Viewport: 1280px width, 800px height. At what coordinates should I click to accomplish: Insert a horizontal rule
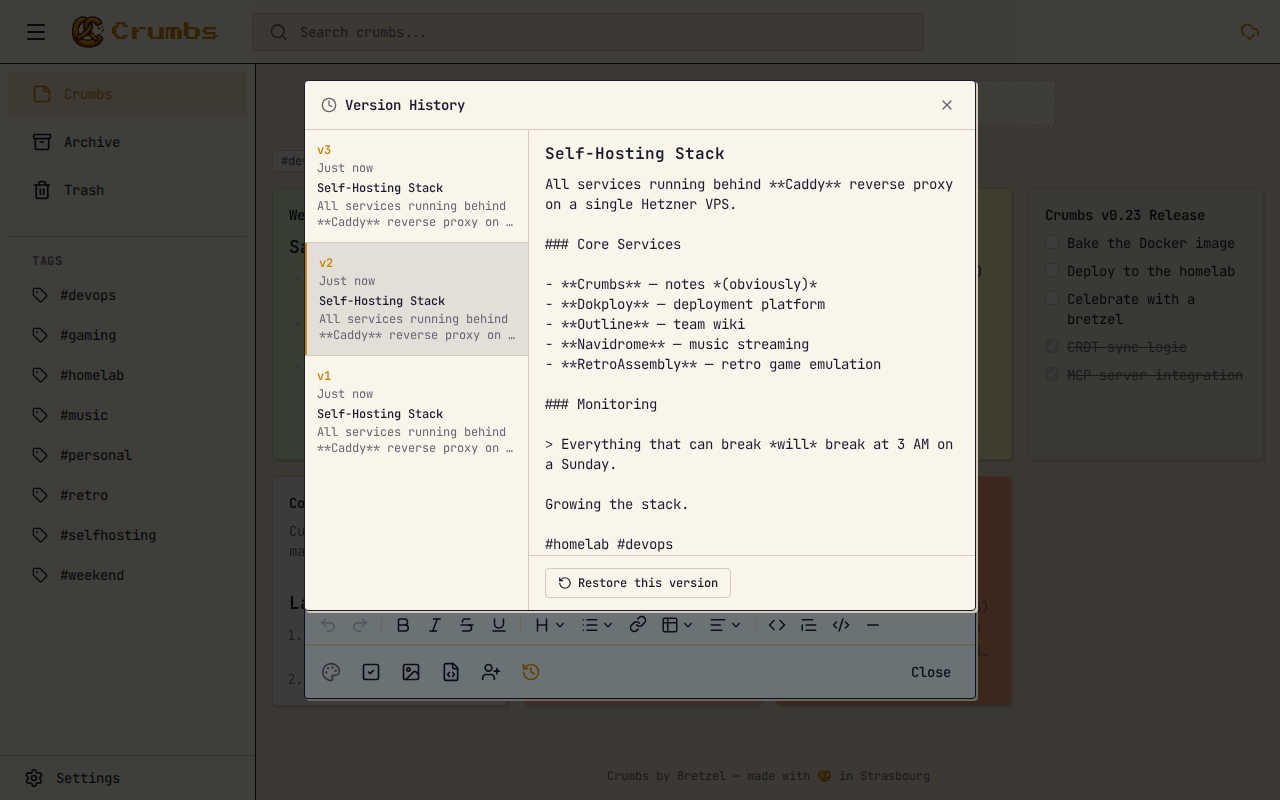coord(873,625)
